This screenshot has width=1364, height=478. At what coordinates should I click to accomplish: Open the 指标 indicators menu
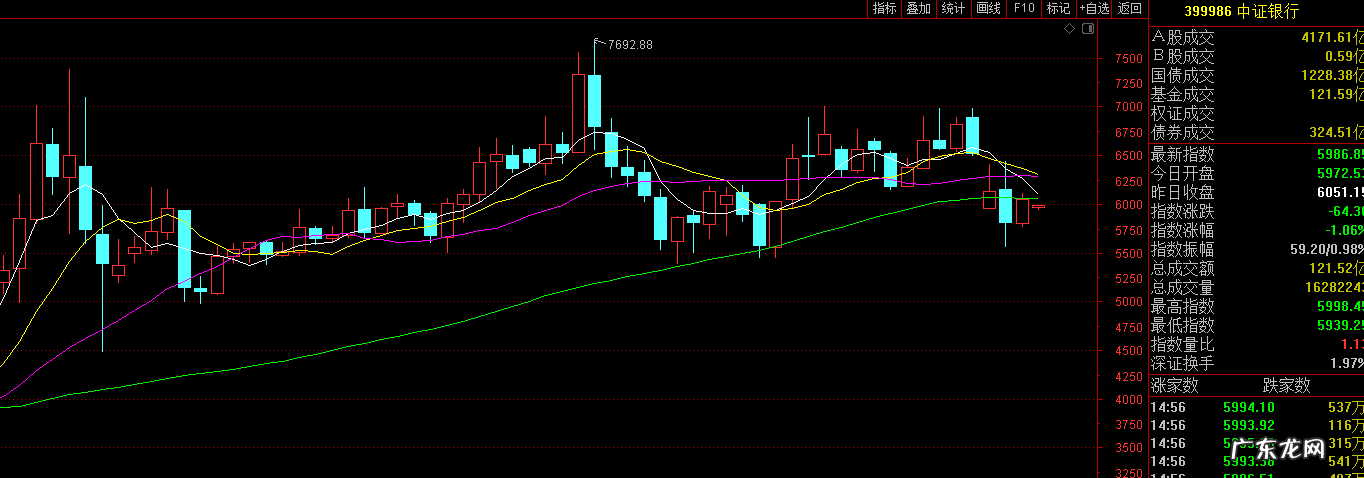pyautogui.click(x=884, y=9)
